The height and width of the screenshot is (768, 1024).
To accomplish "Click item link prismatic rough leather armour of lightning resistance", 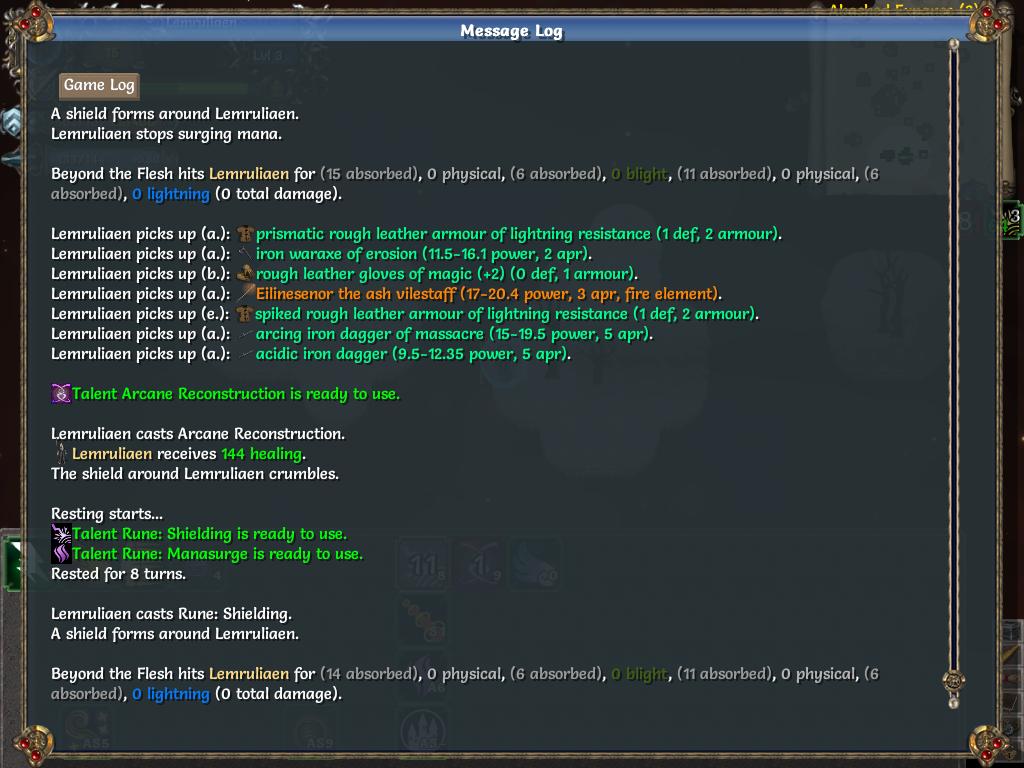I will [519, 234].
